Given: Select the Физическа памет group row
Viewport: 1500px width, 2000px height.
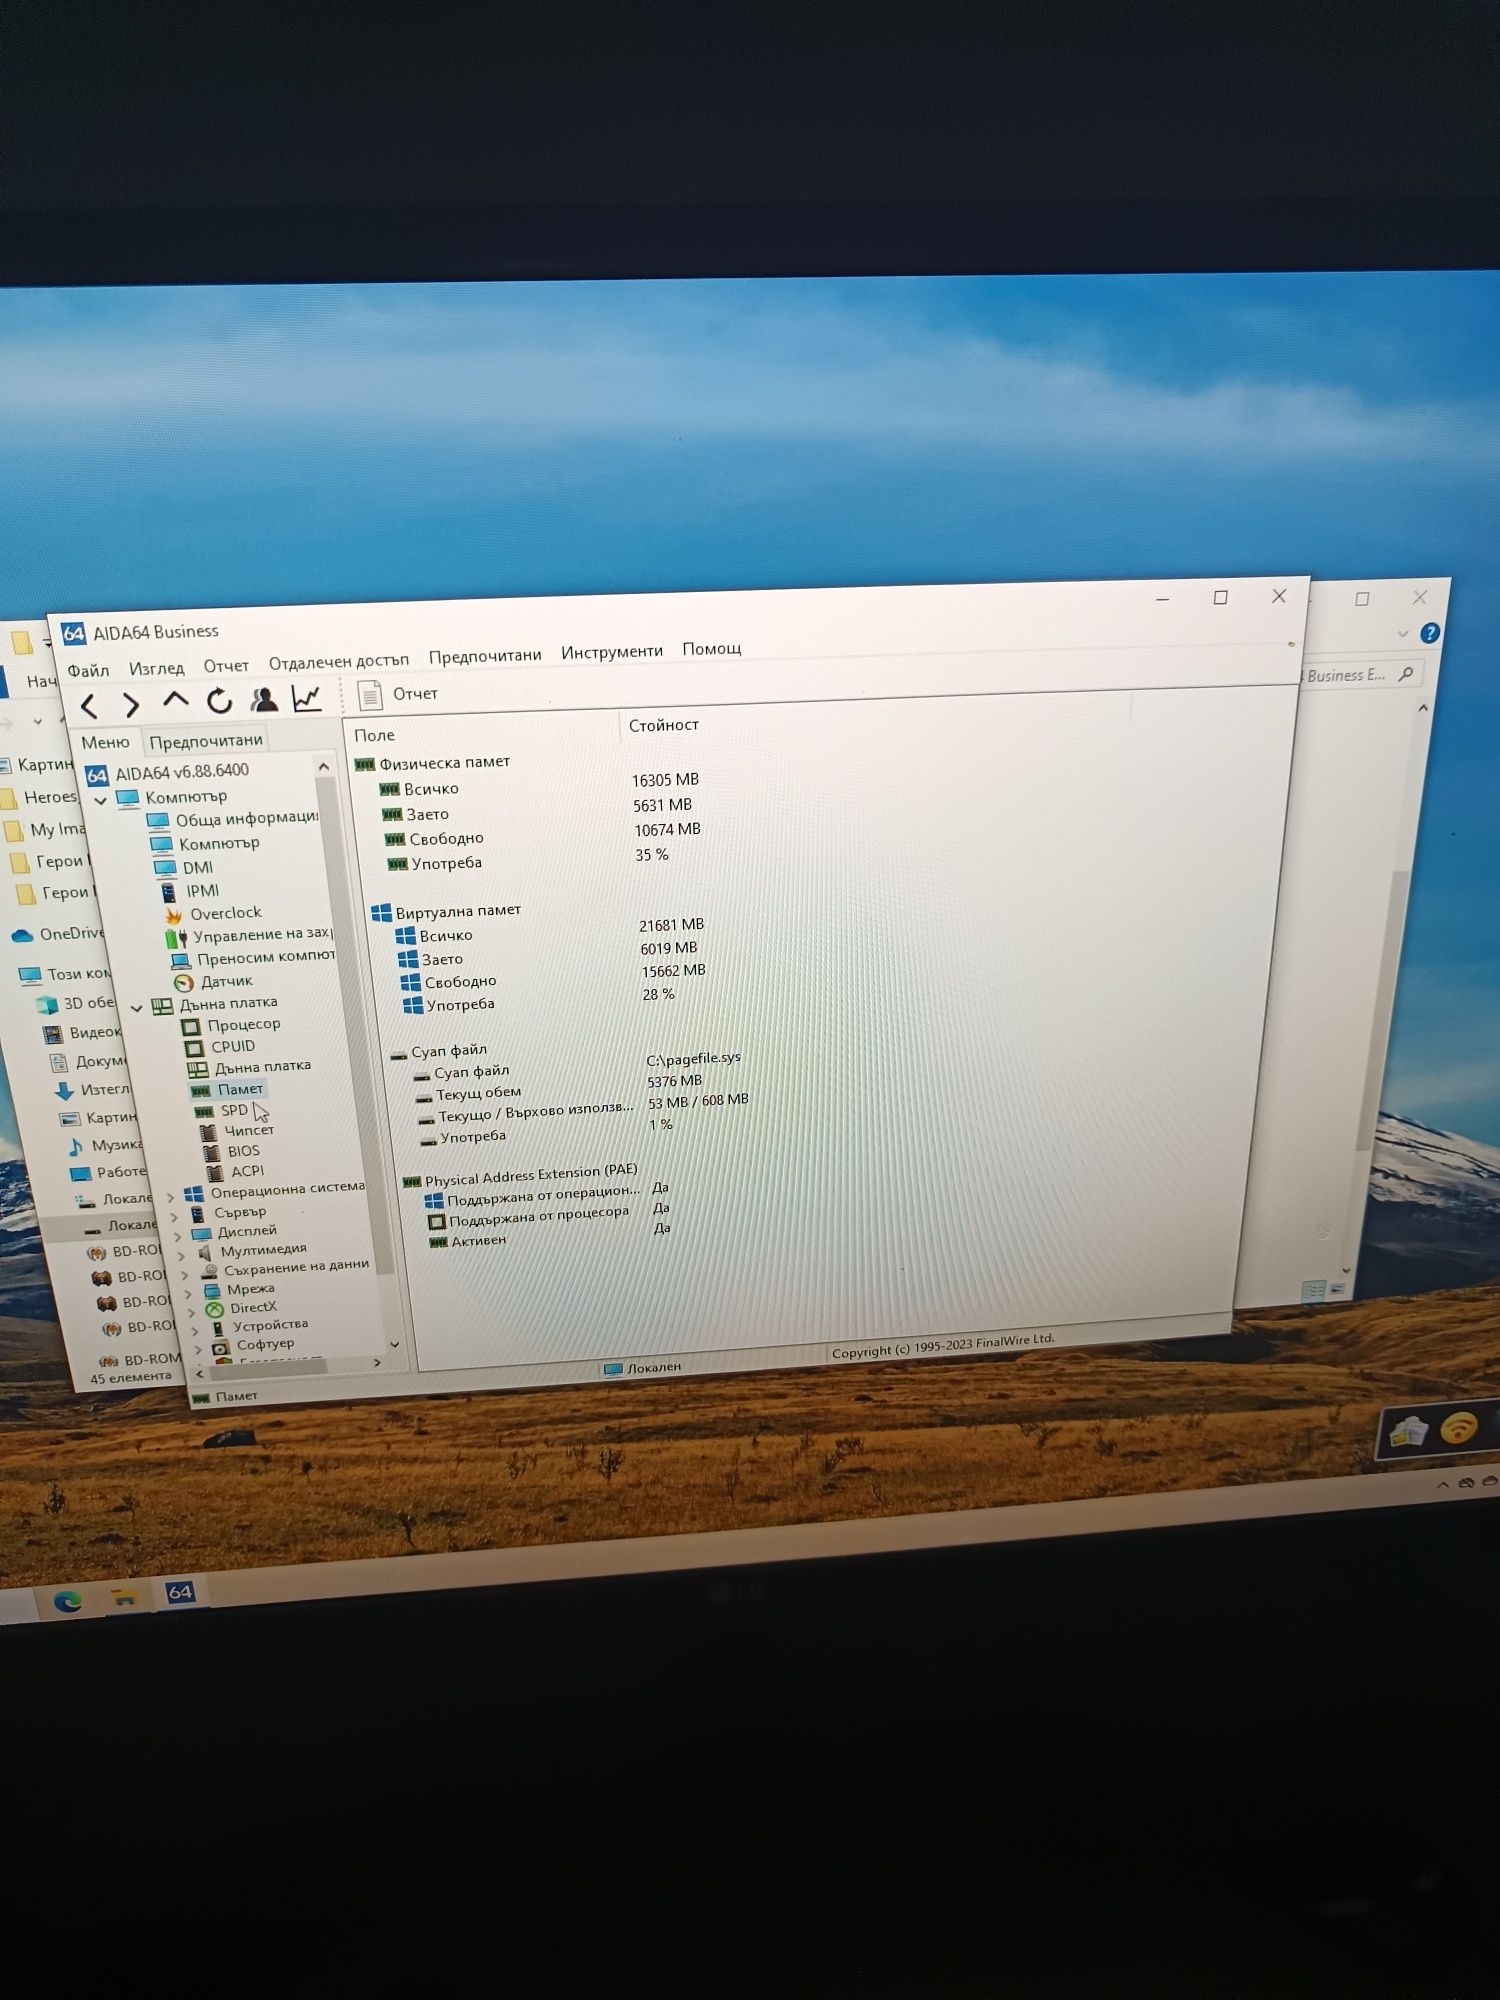Looking at the screenshot, I should click(x=433, y=763).
